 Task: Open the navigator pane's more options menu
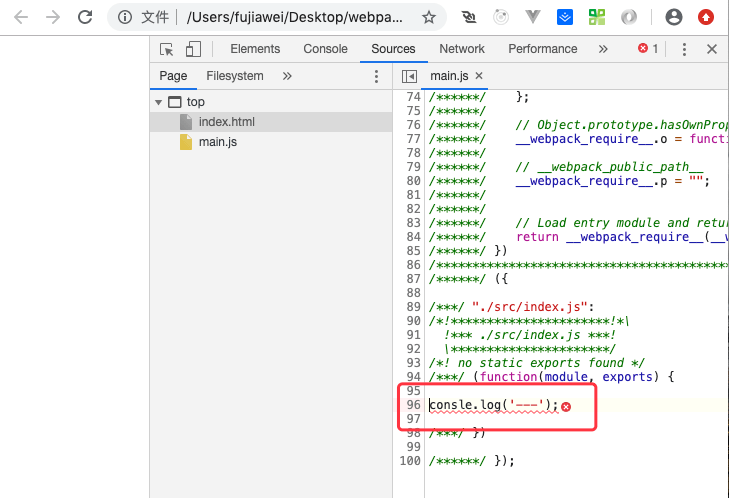click(x=376, y=76)
